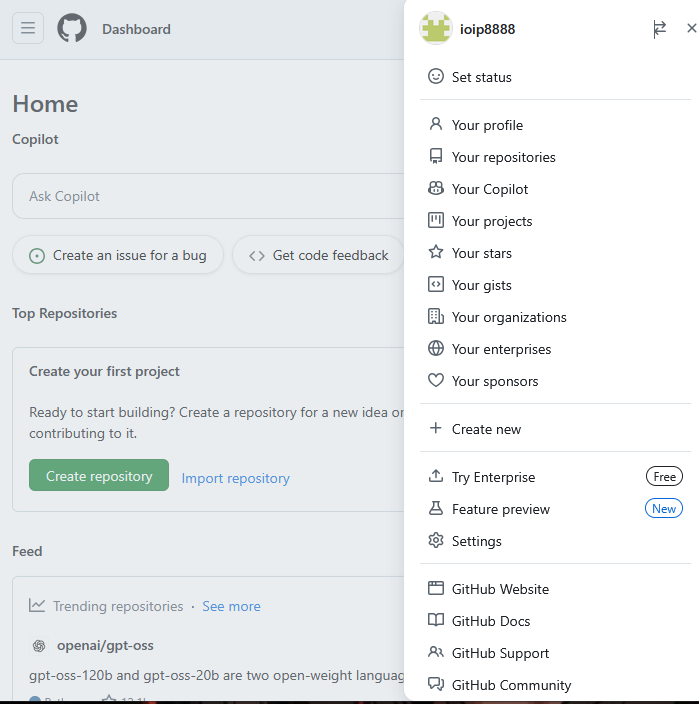Select Create an issue for a bug
This screenshot has width=699, height=704.
118,255
